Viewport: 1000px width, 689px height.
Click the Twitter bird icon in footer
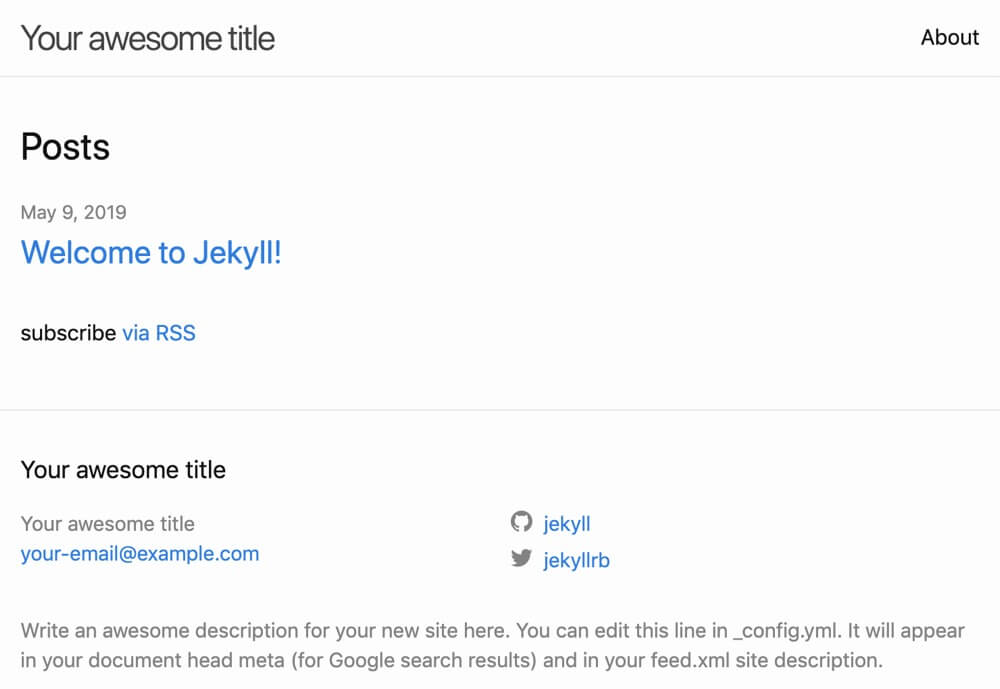pyautogui.click(x=521, y=558)
